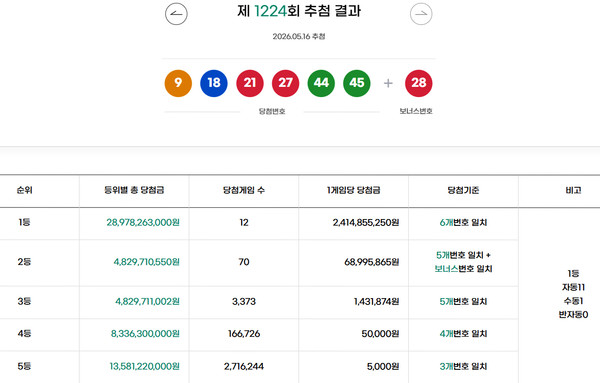Viewport: 600px width, 383px height.
Task: Click the 등위별 총 당첨금 column header
Action: coord(134,190)
